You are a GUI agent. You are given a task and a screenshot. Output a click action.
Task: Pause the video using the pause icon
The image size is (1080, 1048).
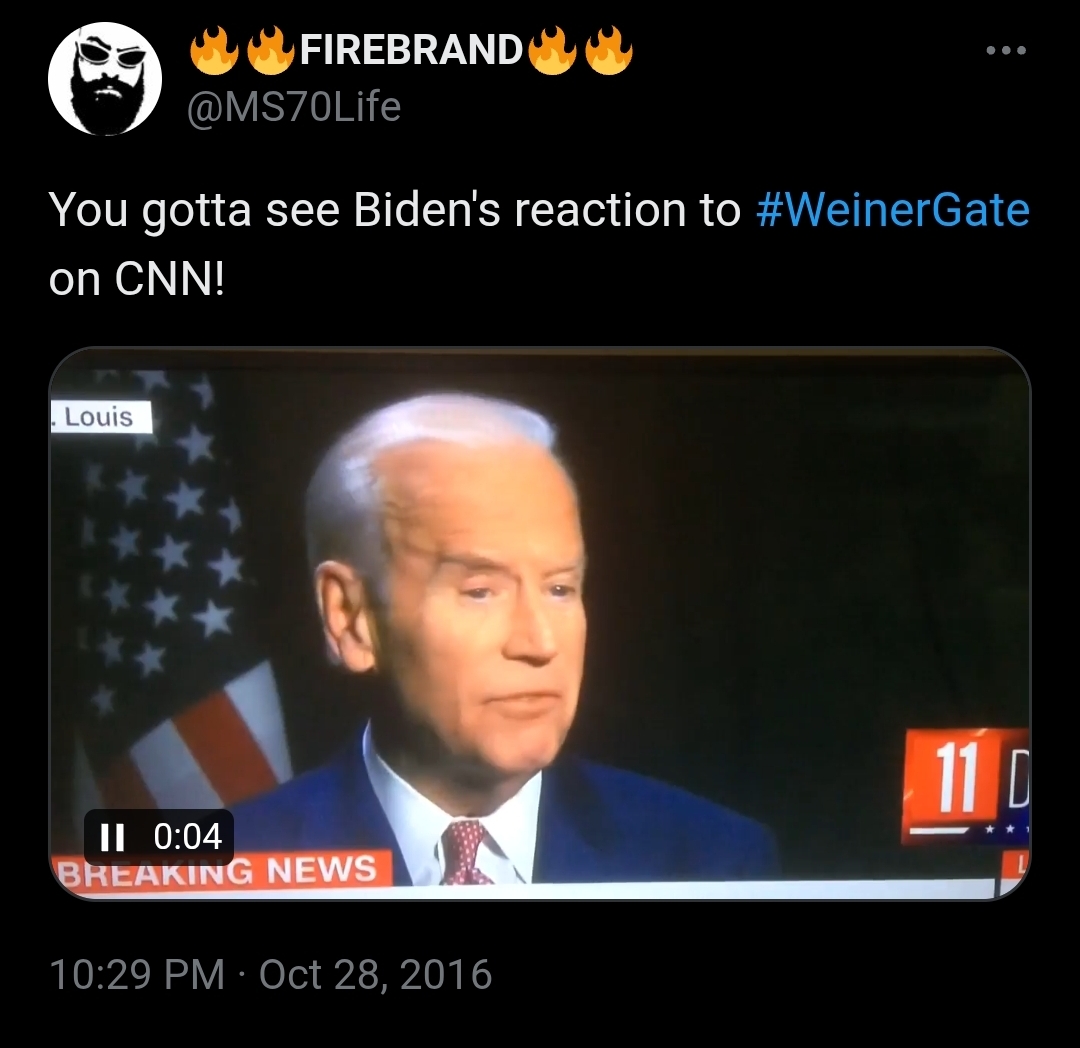pos(112,837)
